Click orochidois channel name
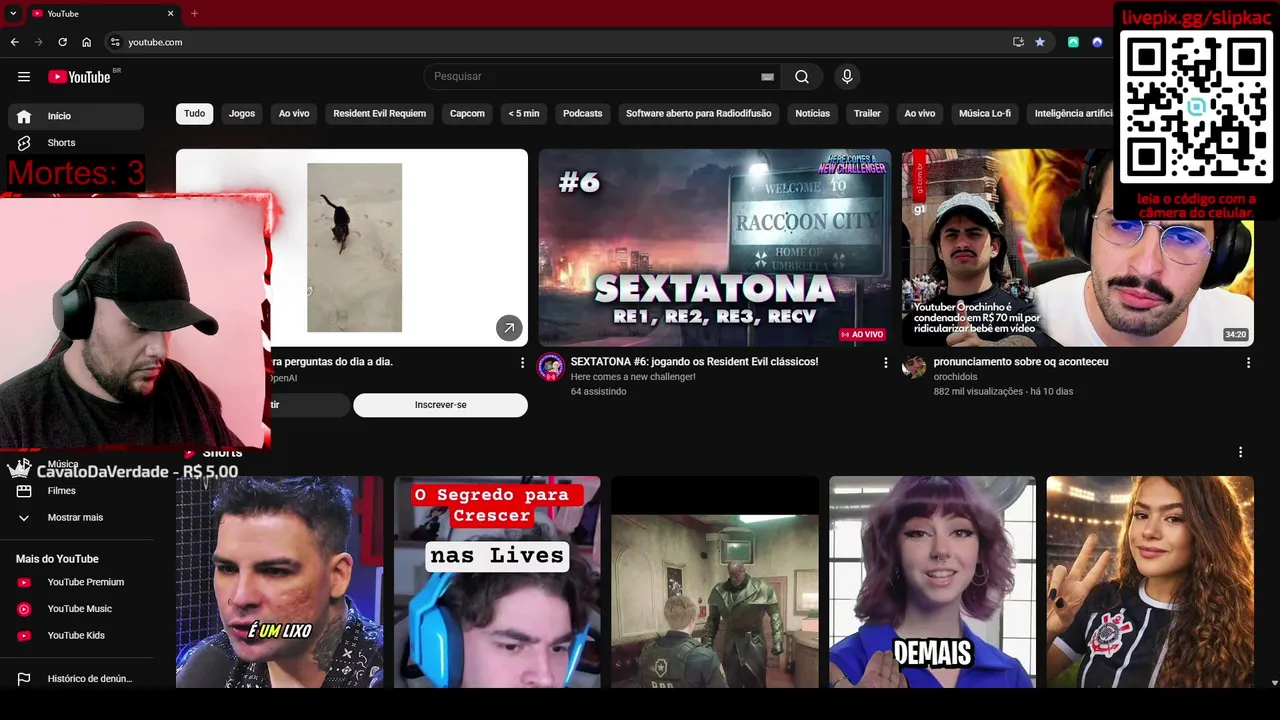Screen dimensions: 1280x720 pyautogui.click(x=956, y=377)
